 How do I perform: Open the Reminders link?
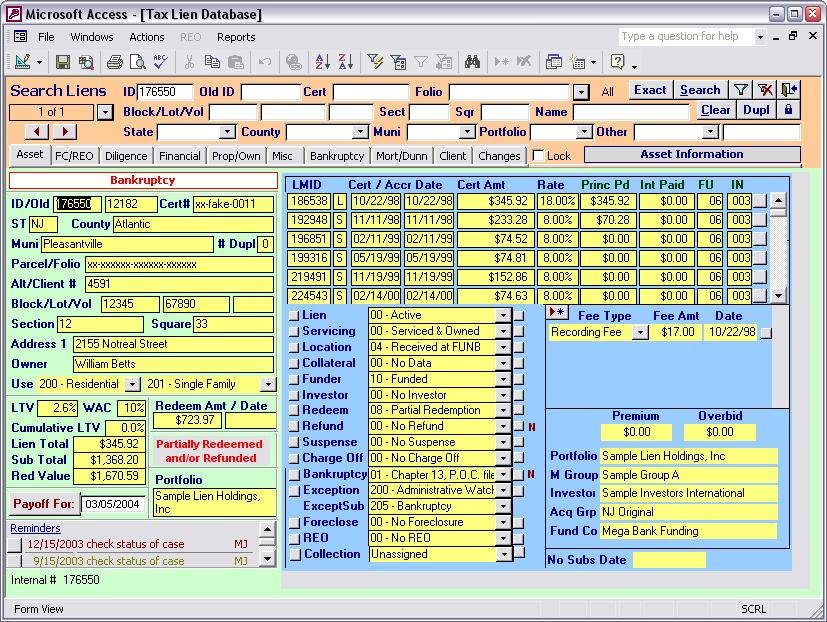(x=35, y=528)
